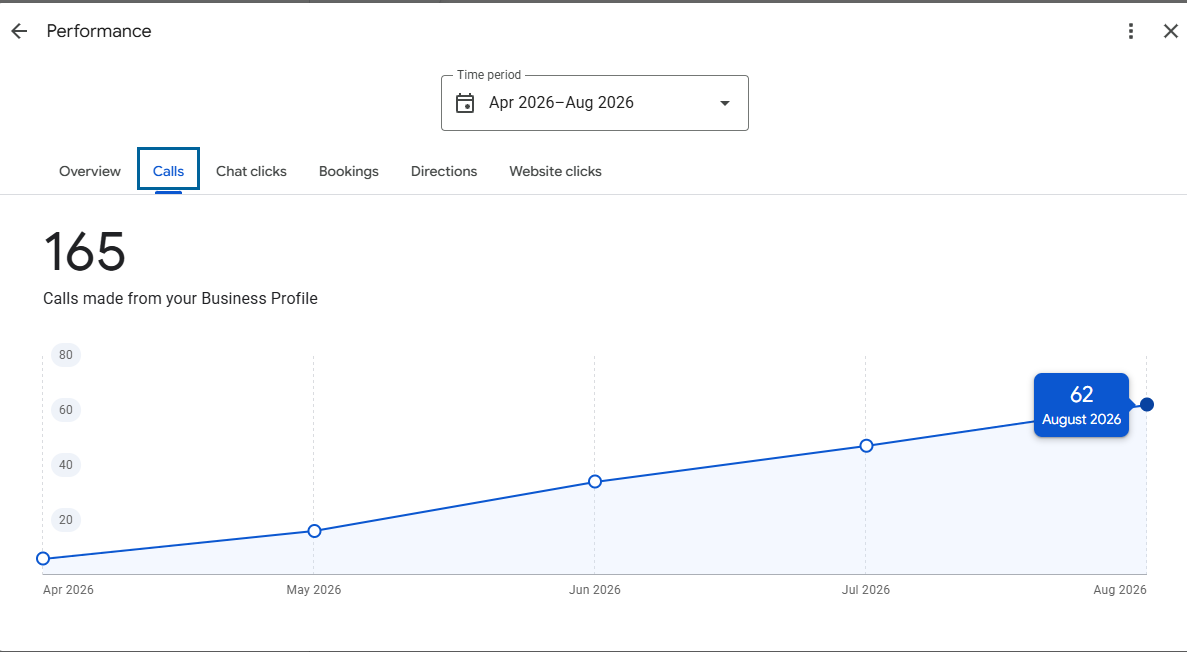Switch to the Overview tab
The image size is (1187, 652).
89,171
